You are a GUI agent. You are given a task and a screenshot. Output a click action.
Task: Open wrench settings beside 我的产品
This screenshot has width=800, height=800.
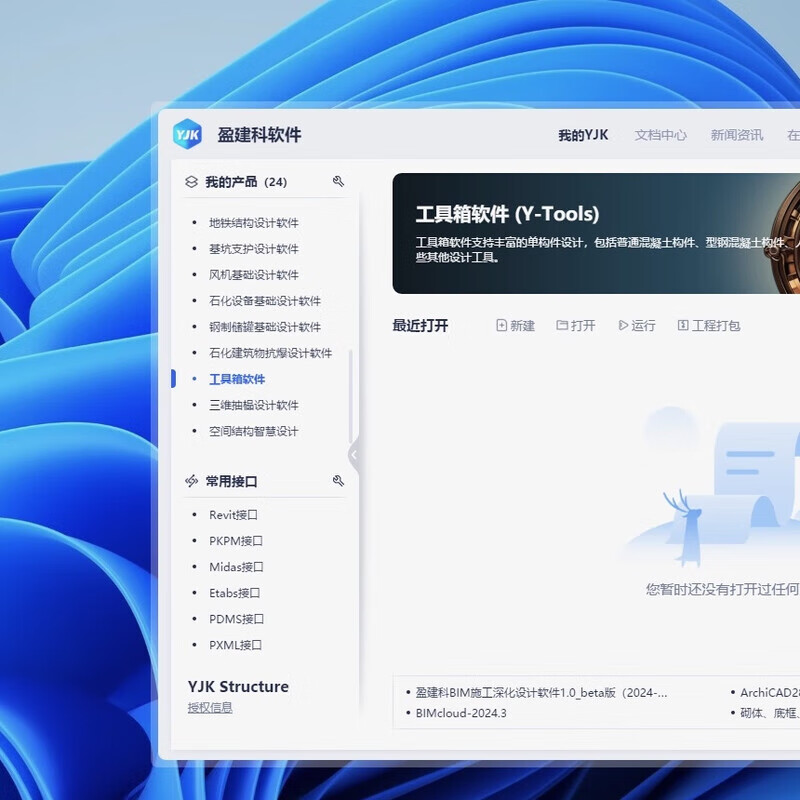coord(338,182)
